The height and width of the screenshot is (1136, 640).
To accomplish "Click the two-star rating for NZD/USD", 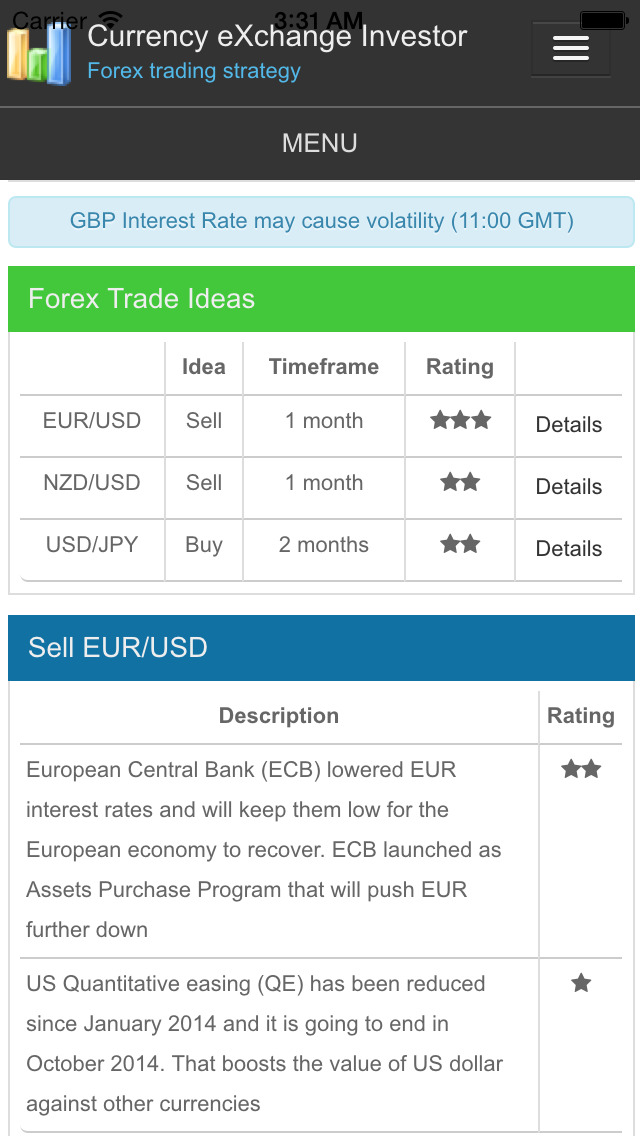I will tap(460, 483).
